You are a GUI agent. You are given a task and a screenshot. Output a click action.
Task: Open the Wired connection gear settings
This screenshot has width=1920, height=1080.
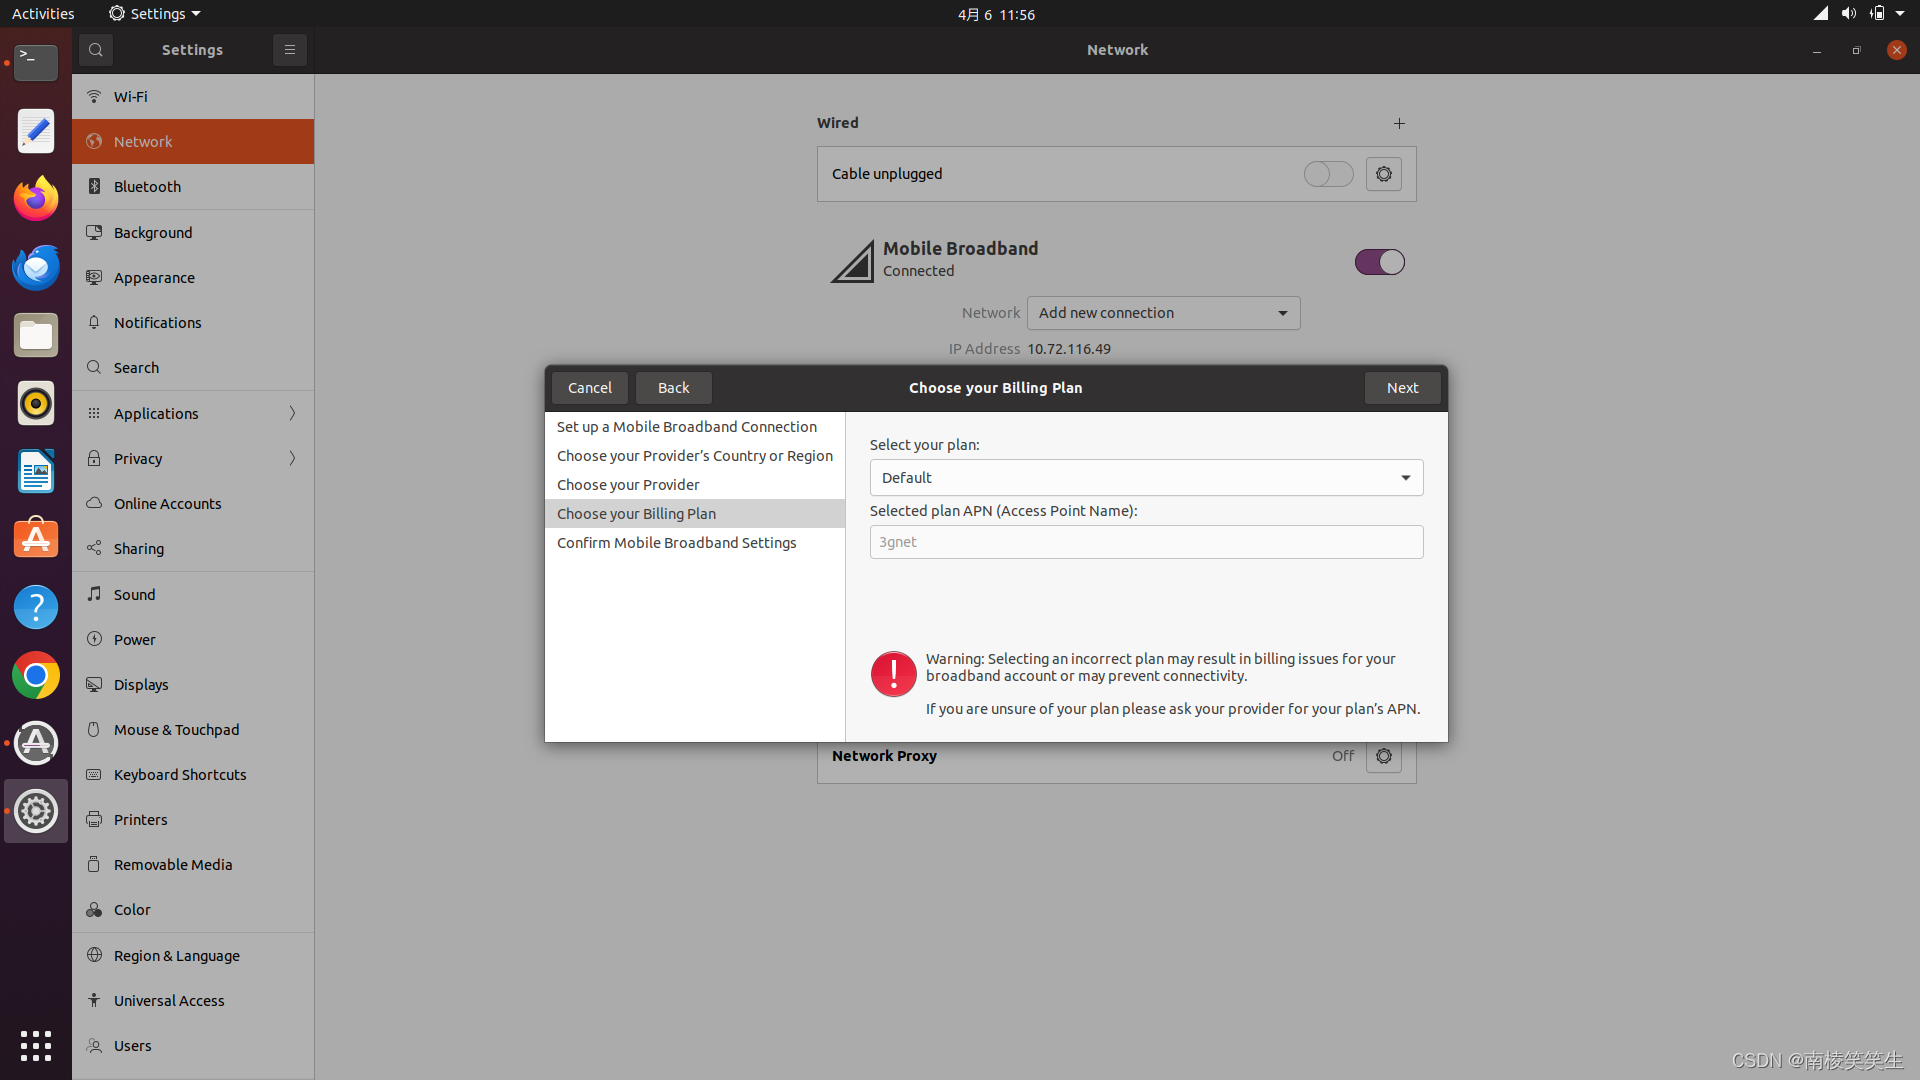(1383, 174)
